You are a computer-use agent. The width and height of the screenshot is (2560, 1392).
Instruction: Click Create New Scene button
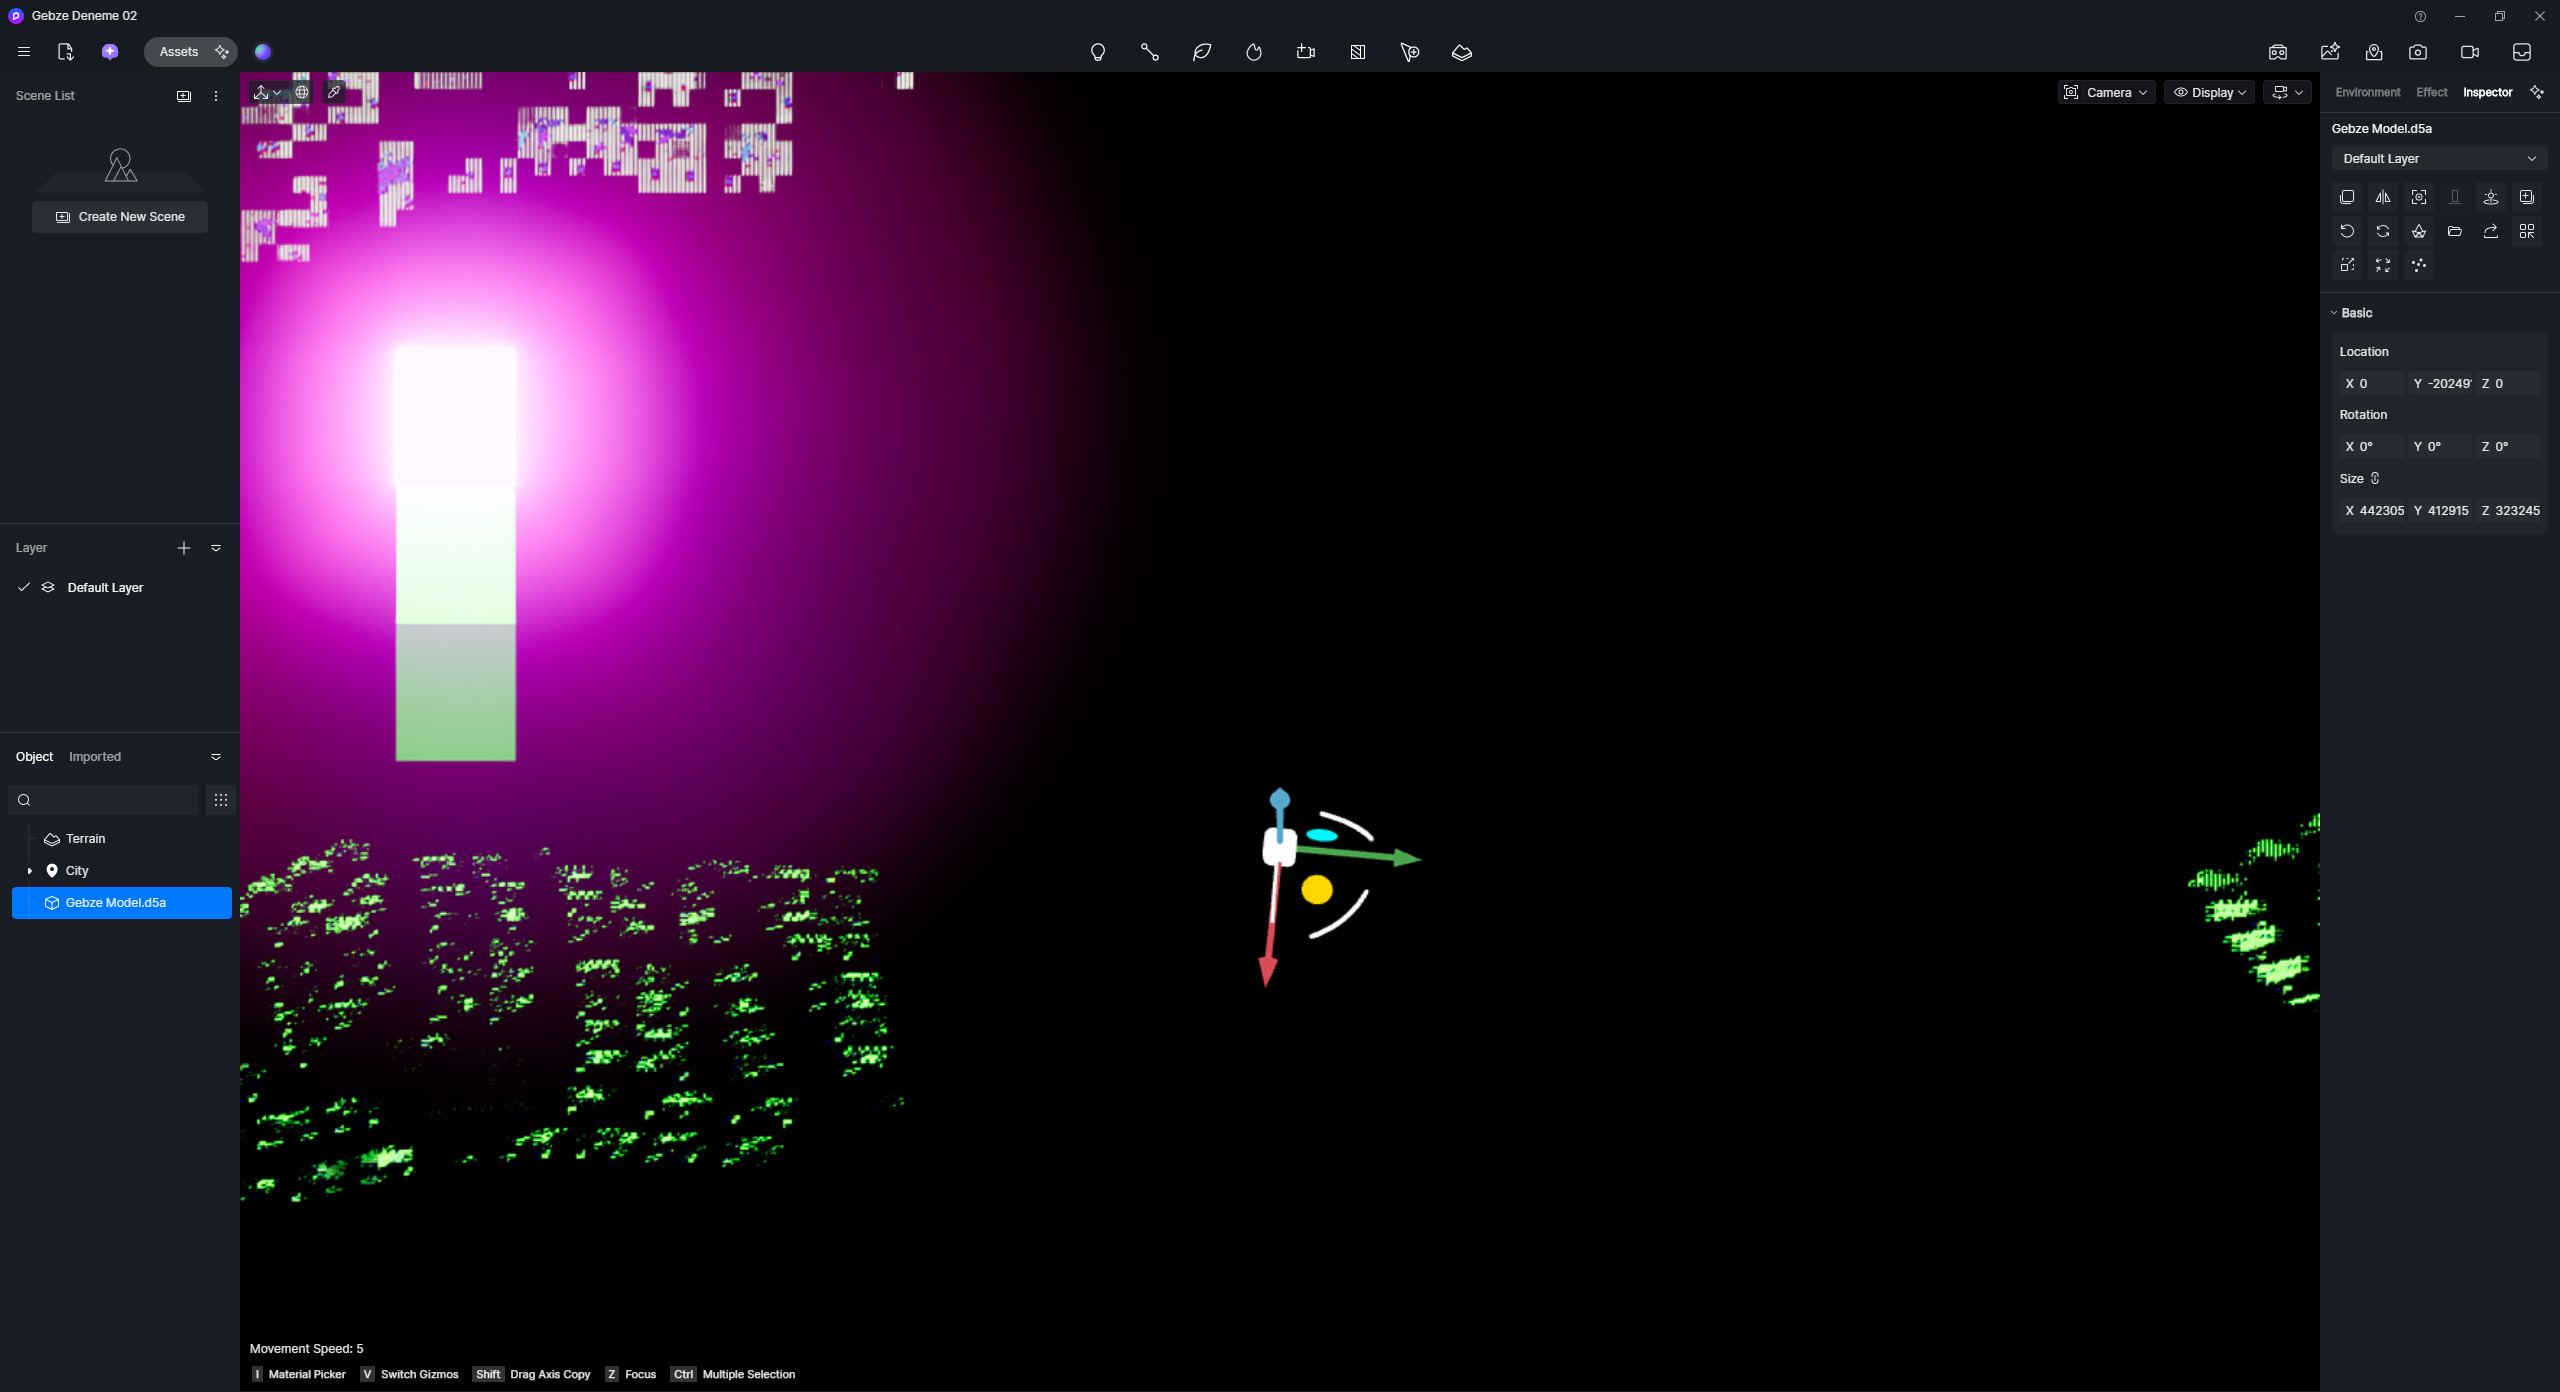[x=120, y=216]
